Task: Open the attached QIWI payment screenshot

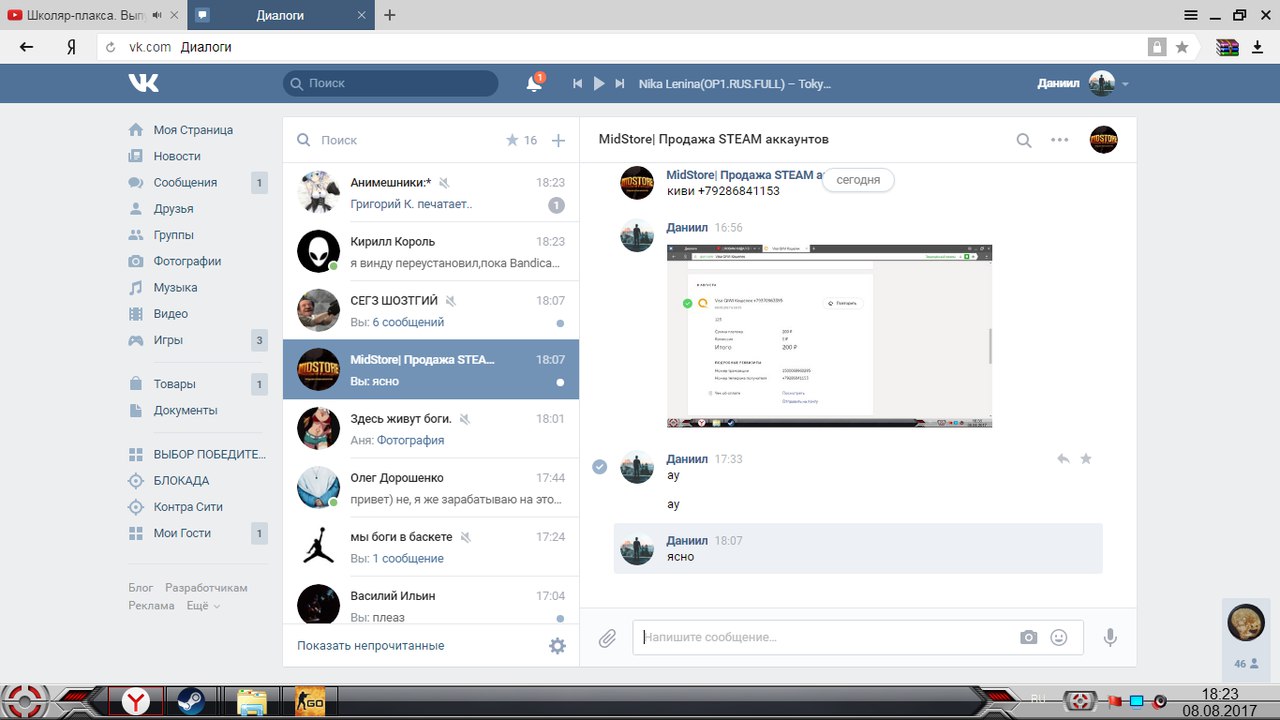Action: (829, 336)
